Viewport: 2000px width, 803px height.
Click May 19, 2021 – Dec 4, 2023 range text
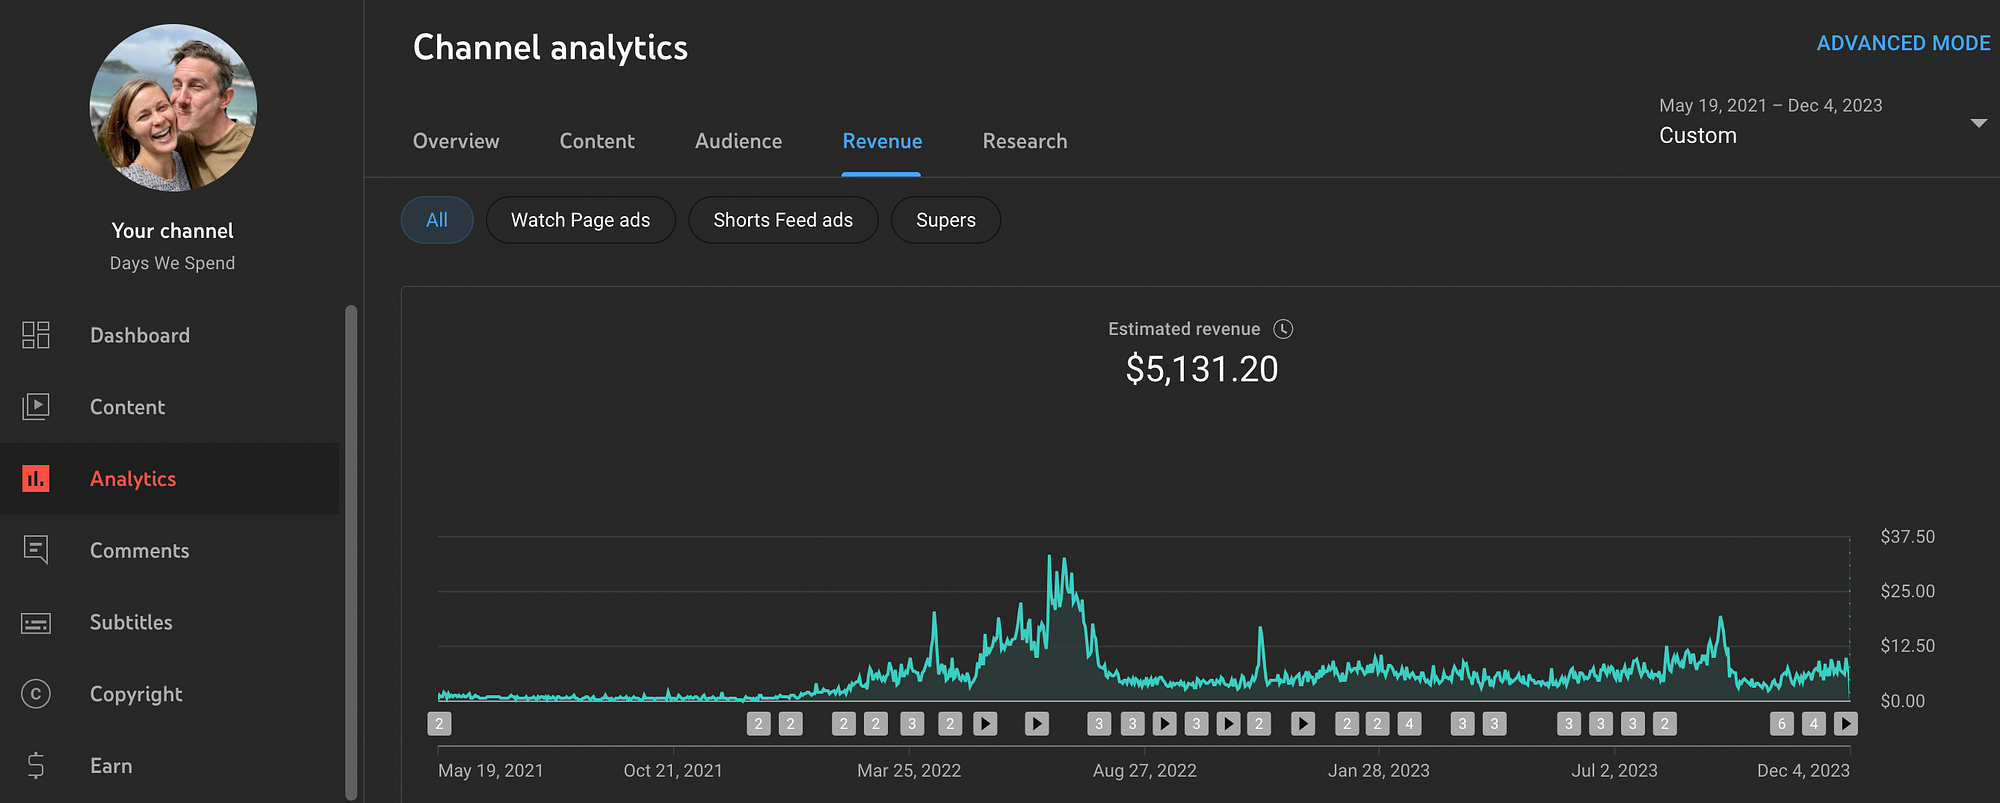tap(1771, 105)
